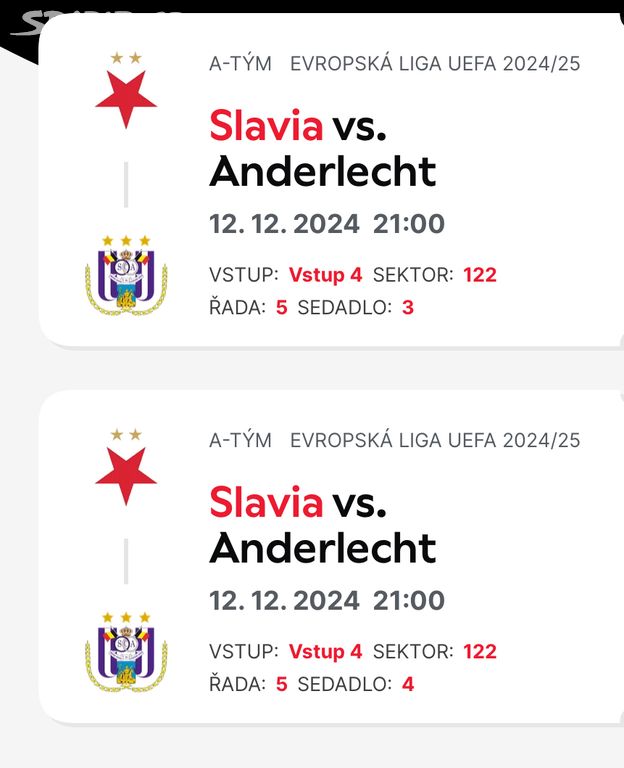Click the date and time on second ticket
Image resolution: width=624 pixels, height=768 pixels.
(x=327, y=600)
